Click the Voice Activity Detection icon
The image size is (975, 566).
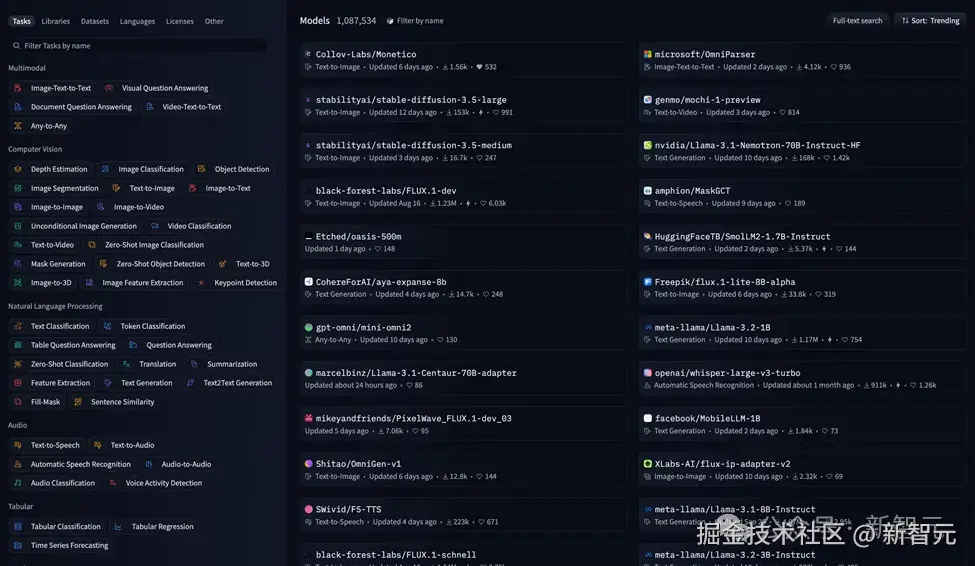[113, 483]
